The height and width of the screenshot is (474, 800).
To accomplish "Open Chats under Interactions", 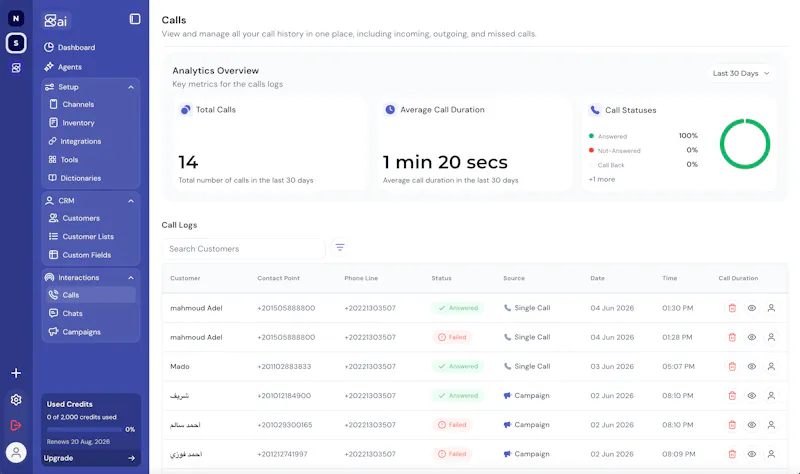I will [x=65, y=313].
